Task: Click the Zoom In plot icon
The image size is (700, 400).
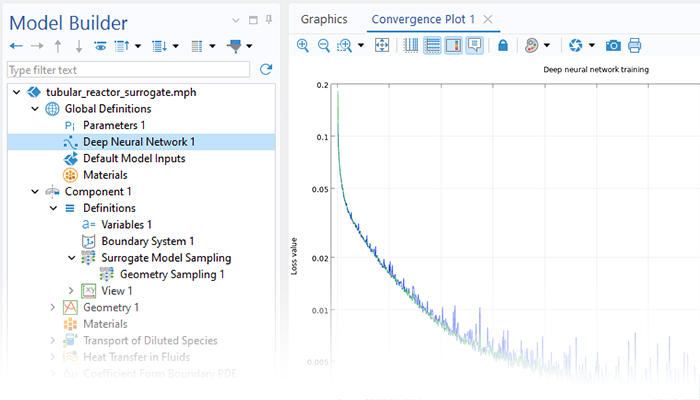Action: click(x=303, y=46)
